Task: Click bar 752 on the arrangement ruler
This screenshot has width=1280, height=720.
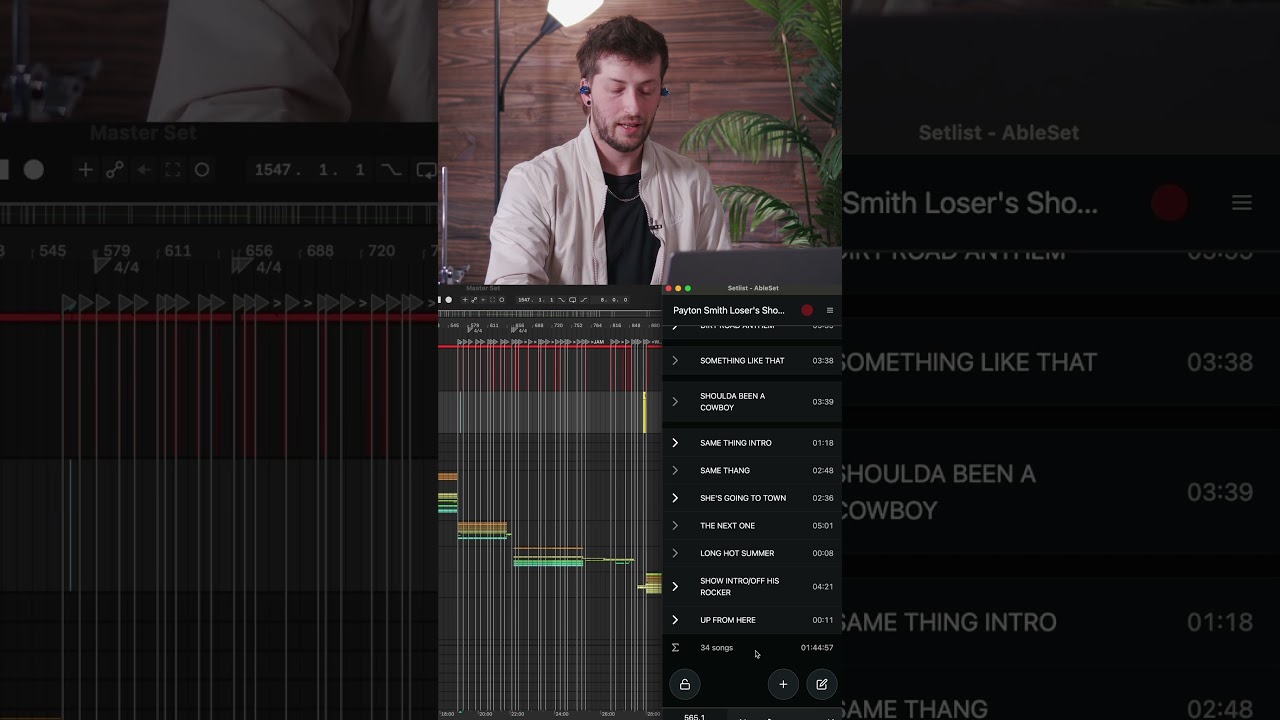Action: click(578, 325)
